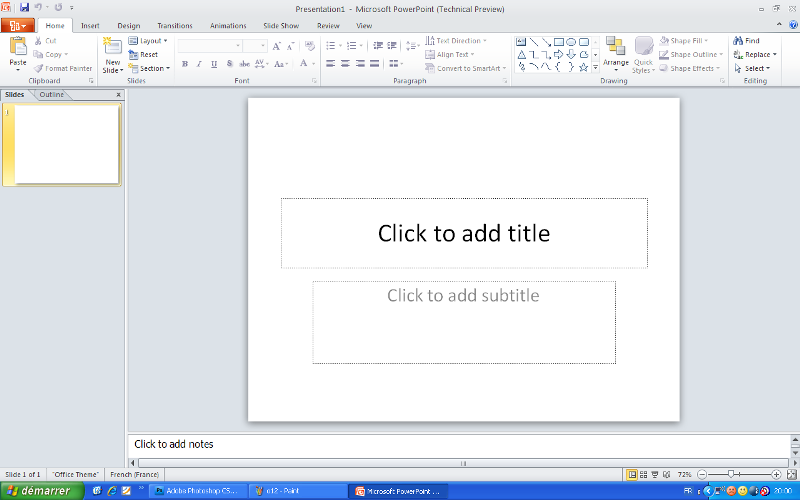Select the 5-Point Star shape
Screen dimensions: 800x500
point(584,67)
